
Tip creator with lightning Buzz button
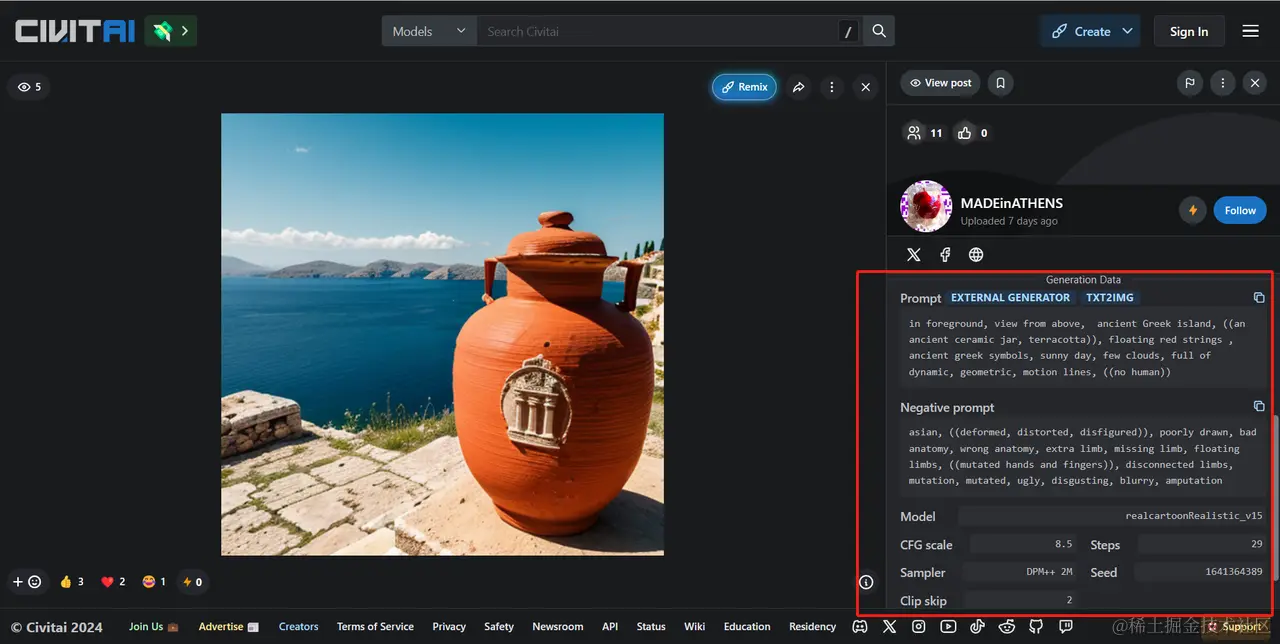click(x=1192, y=210)
